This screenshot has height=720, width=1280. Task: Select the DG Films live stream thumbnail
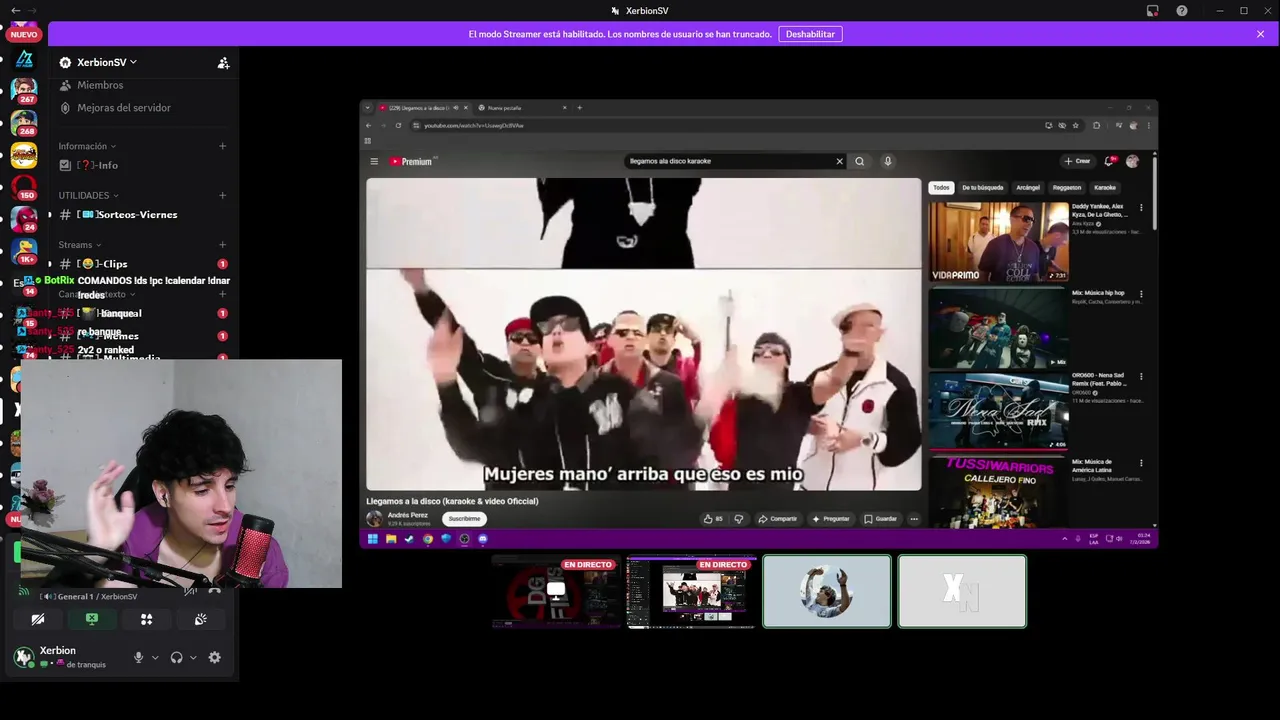pos(556,592)
